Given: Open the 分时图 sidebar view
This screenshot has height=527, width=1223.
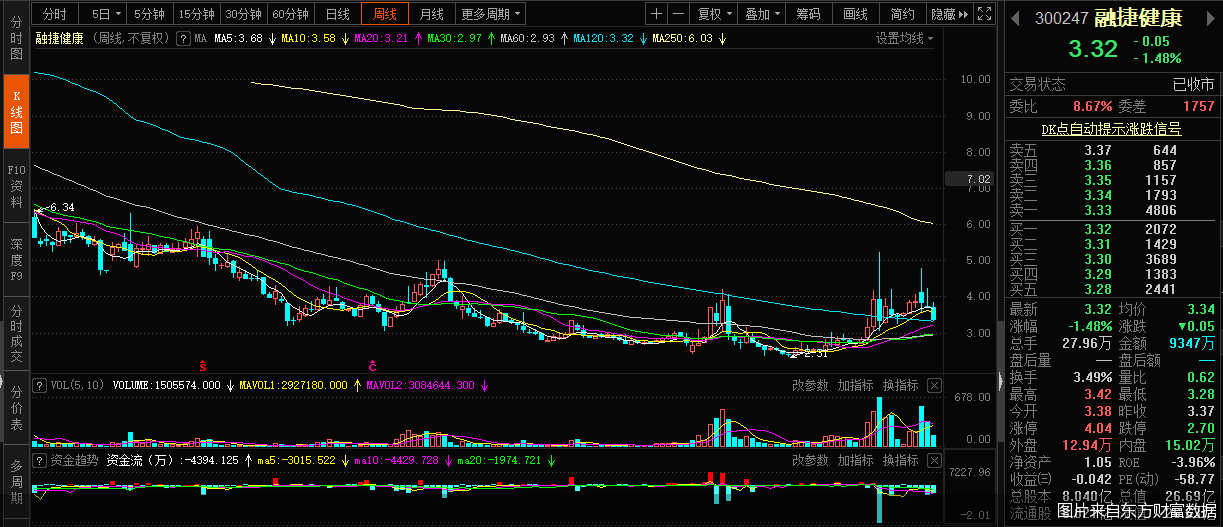Looking at the screenshot, I should click(x=16, y=38).
